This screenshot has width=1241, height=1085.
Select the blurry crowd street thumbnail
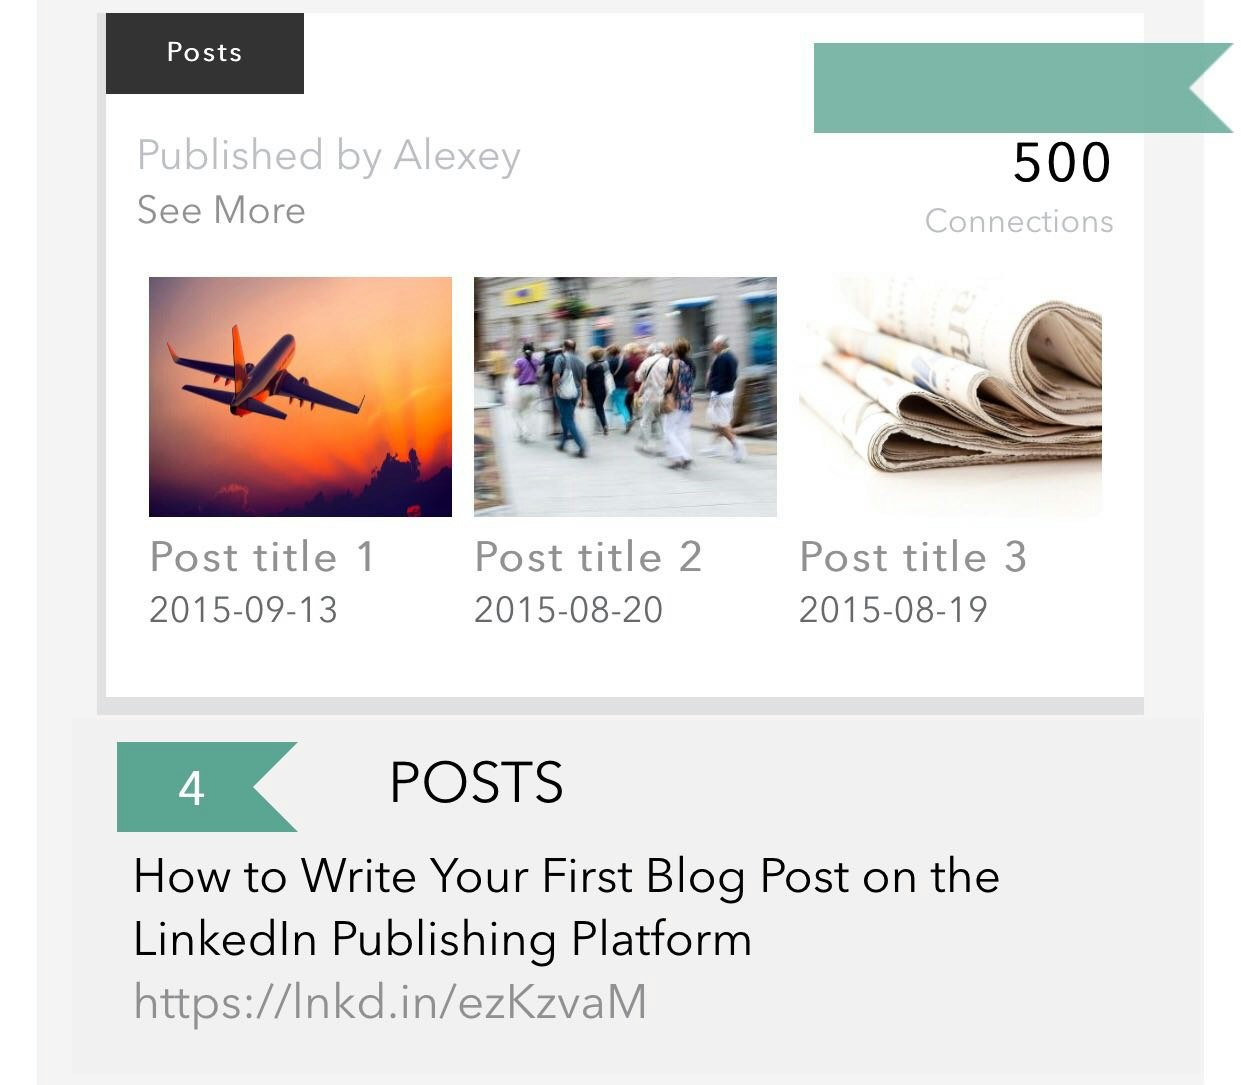pyautogui.click(x=625, y=396)
